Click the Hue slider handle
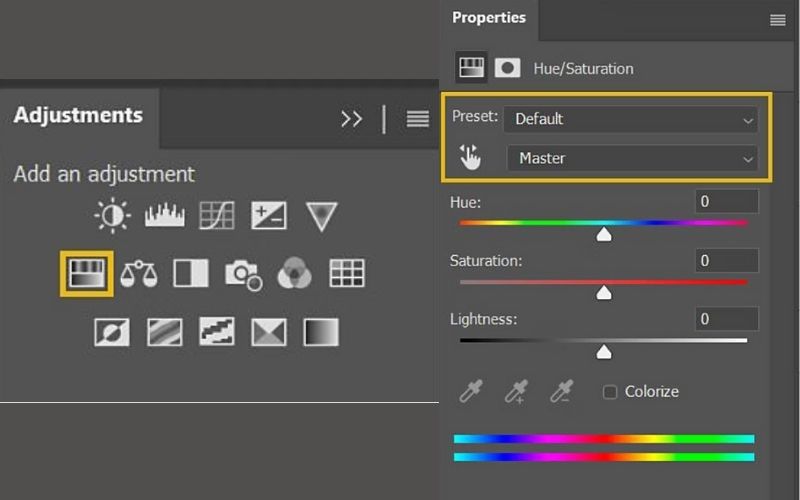The width and height of the screenshot is (800, 500). click(x=604, y=235)
